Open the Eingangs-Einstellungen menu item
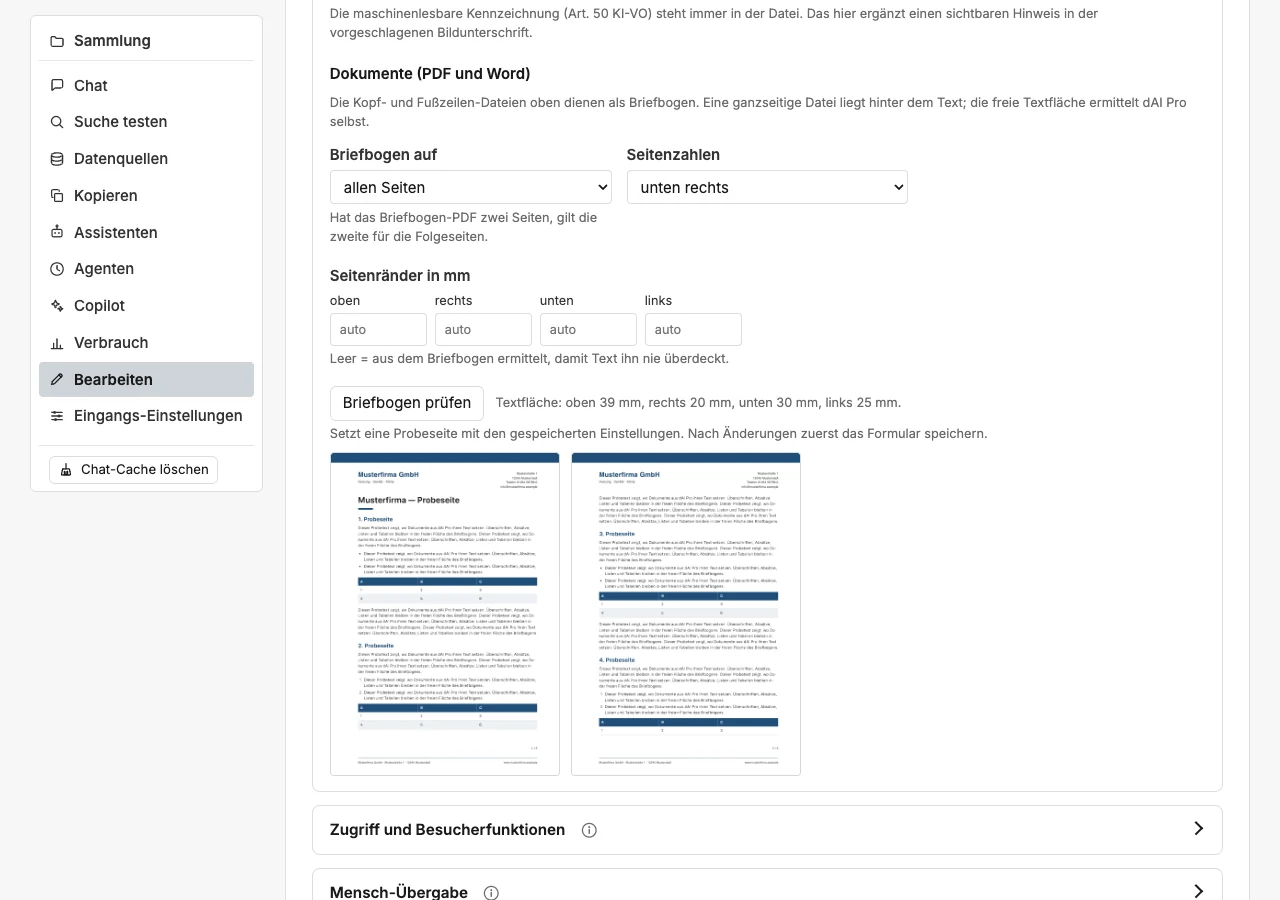This screenshot has width=1280, height=900. [x=146, y=416]
